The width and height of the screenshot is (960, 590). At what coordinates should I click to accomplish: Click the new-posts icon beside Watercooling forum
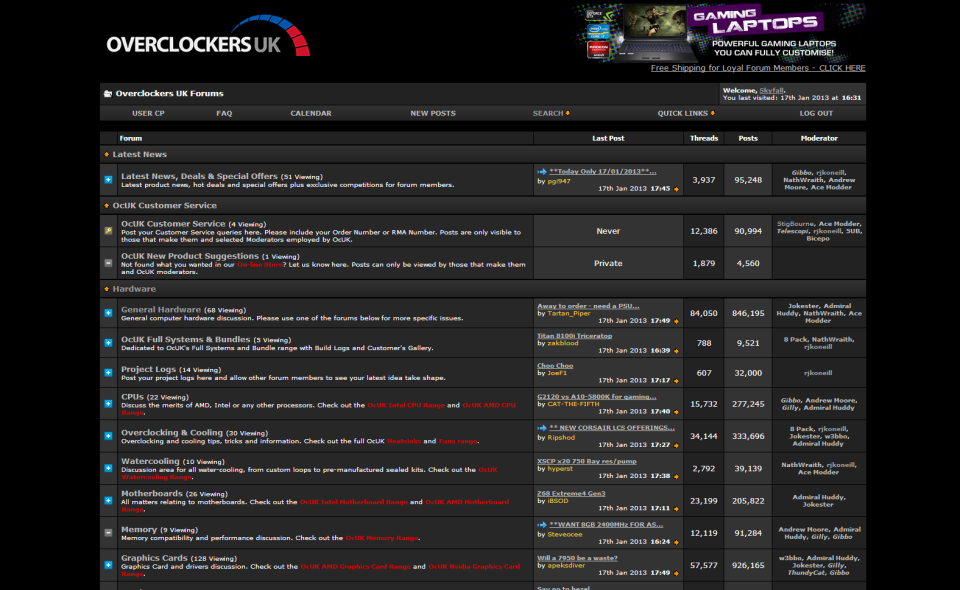coord(108,467)
